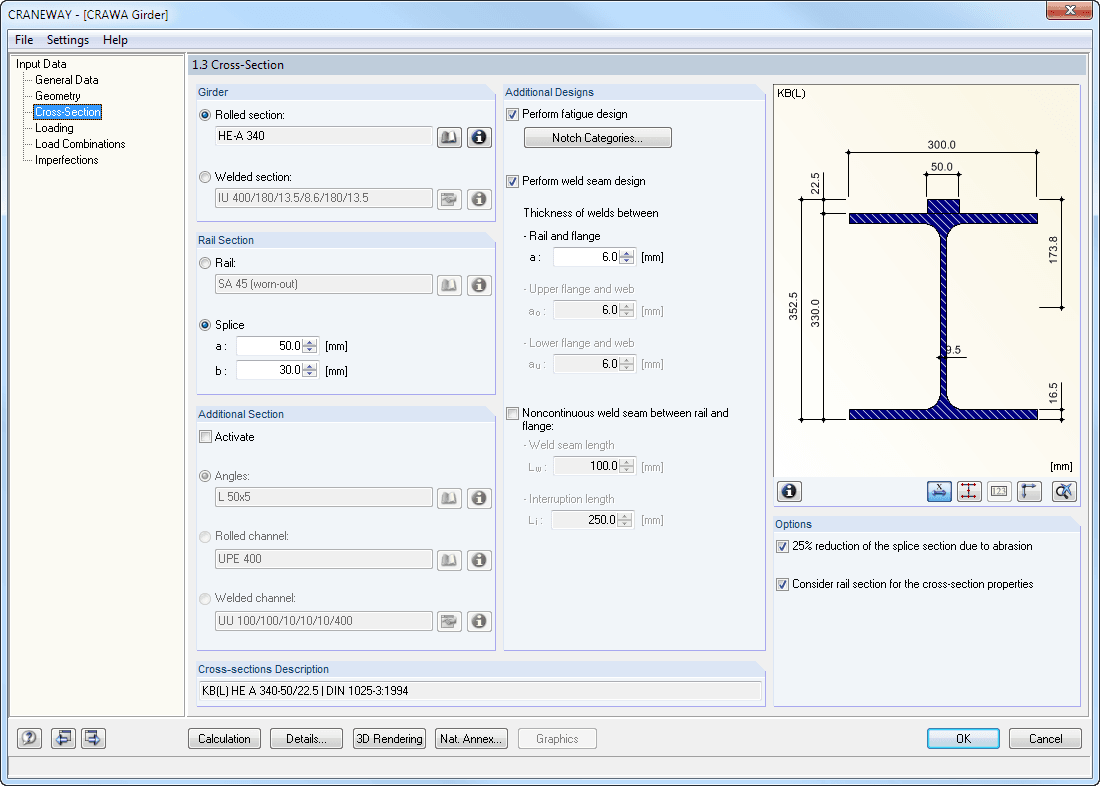The image size is (1100, 786).
Task: Click info icon under cross-section preview
Action: [x=789, y=491]
